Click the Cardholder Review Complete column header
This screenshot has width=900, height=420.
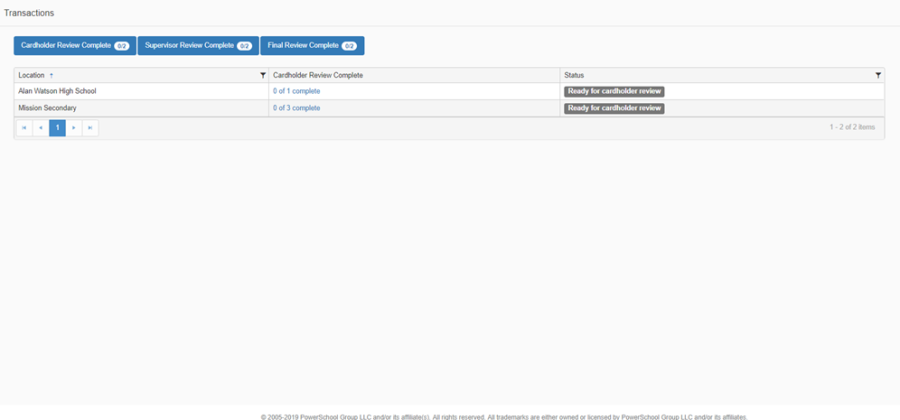(x=318, y=75)
